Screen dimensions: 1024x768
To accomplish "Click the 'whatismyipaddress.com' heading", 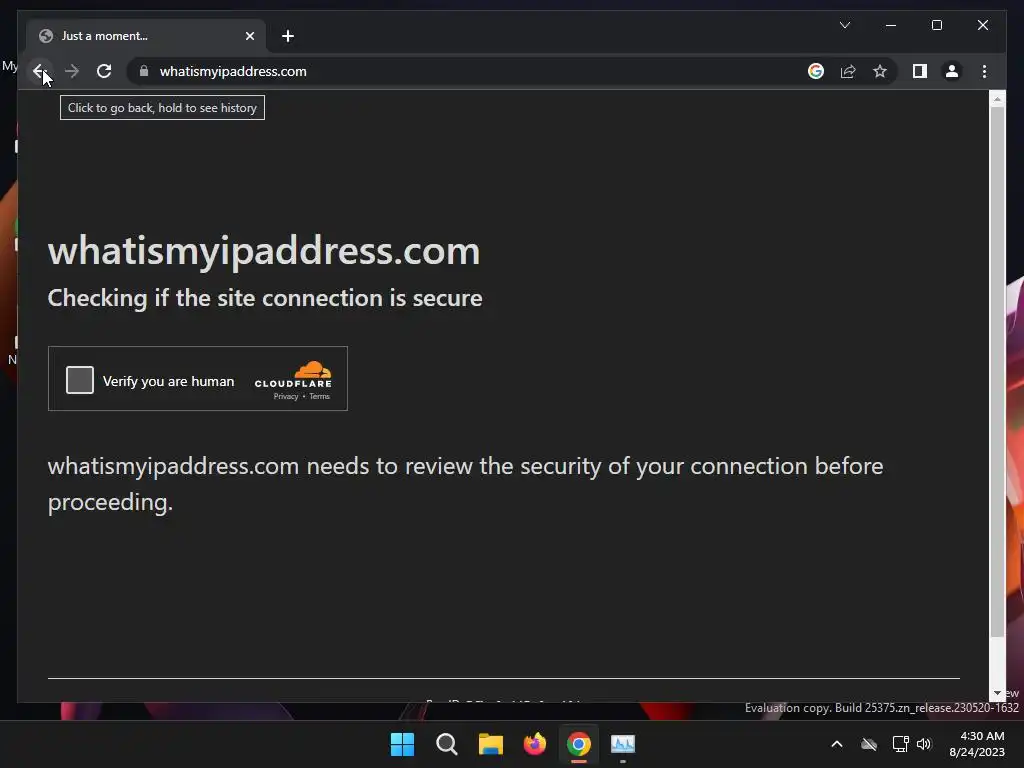I will click(264, 251).
